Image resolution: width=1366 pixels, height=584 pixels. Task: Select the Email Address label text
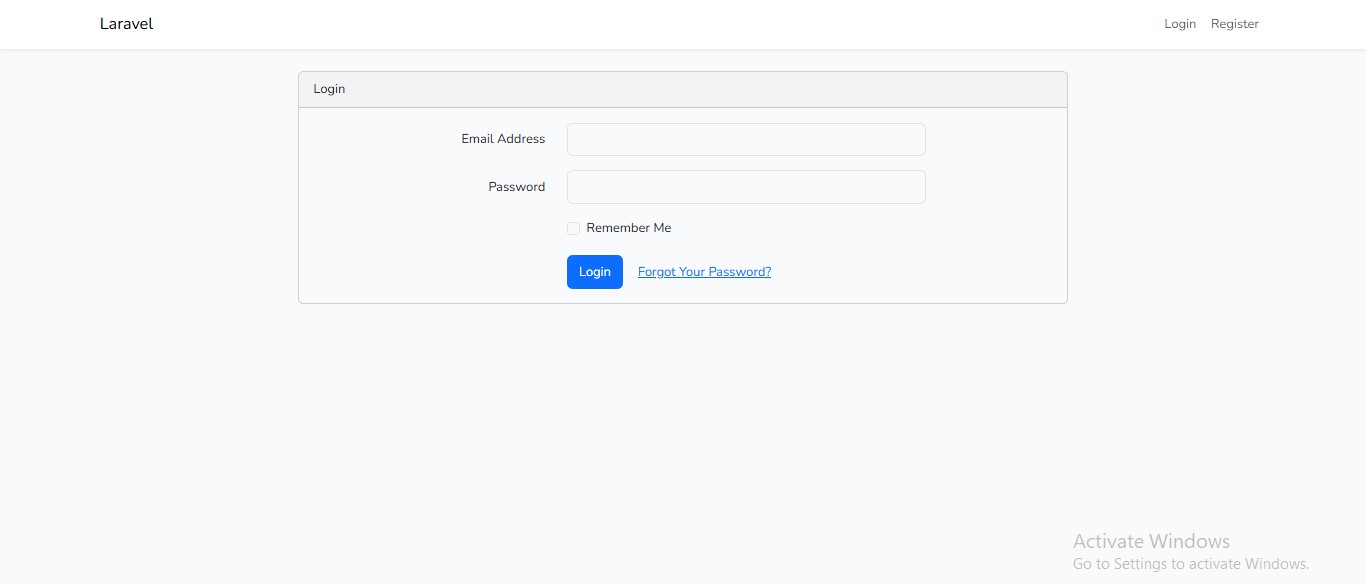[x=503, y=139]
